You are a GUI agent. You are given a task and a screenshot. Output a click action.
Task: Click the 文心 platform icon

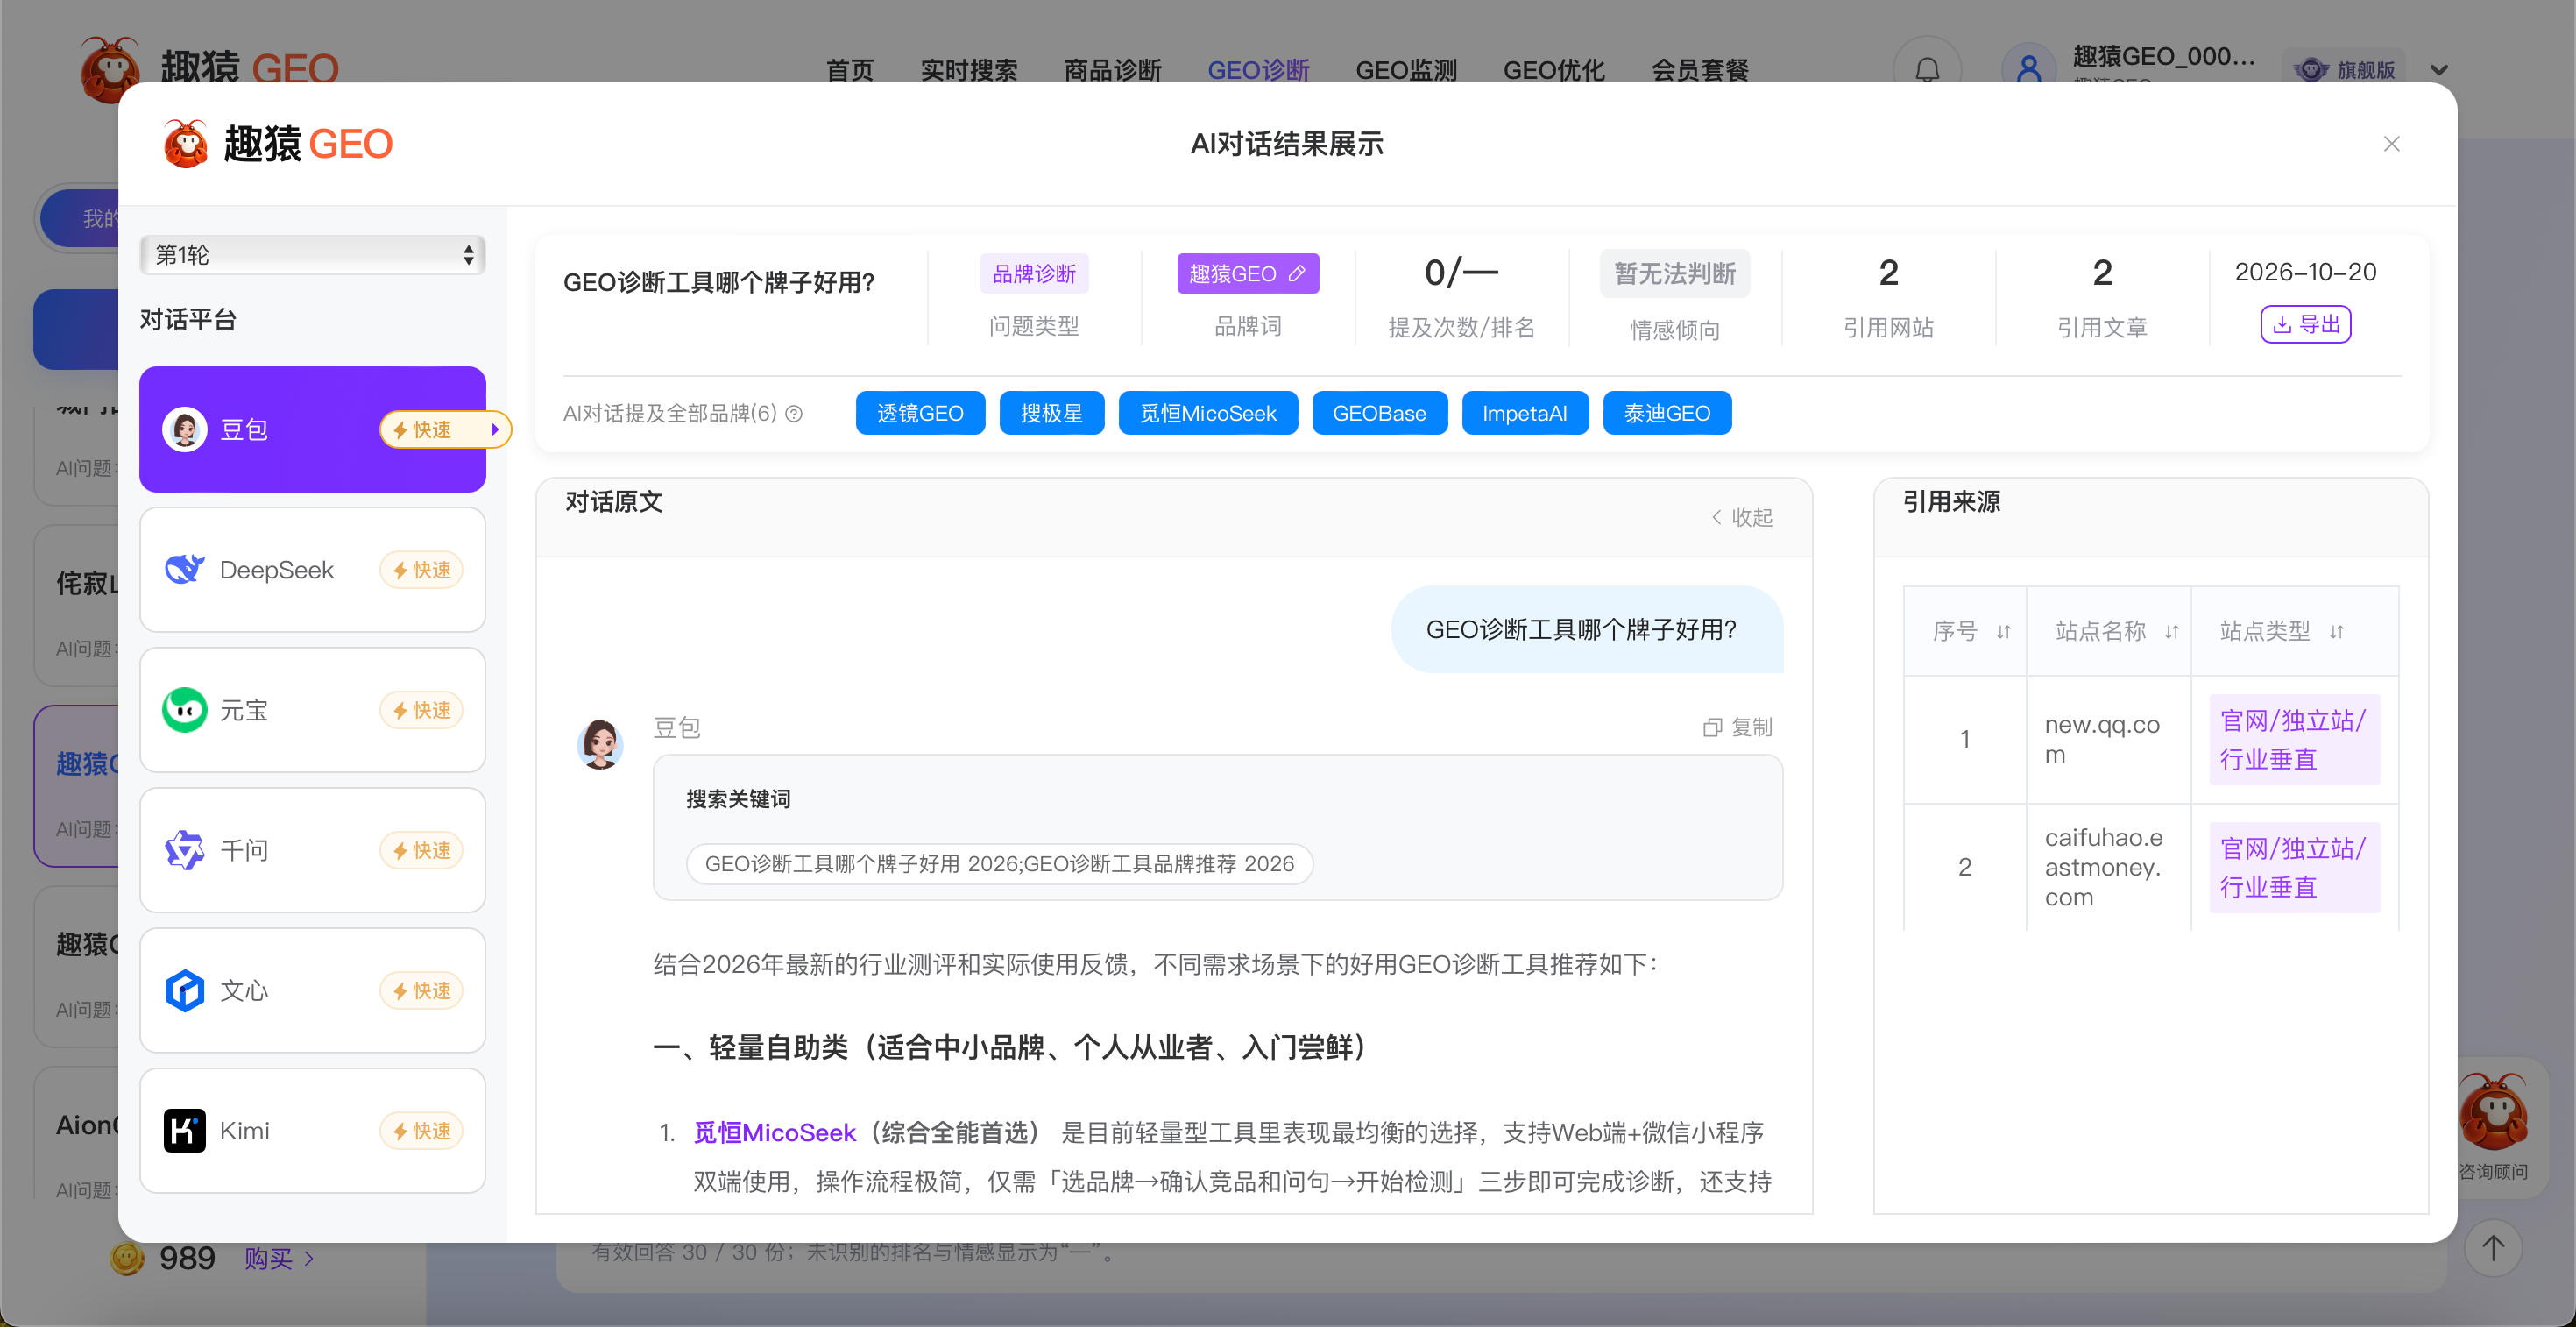[185, 990]
